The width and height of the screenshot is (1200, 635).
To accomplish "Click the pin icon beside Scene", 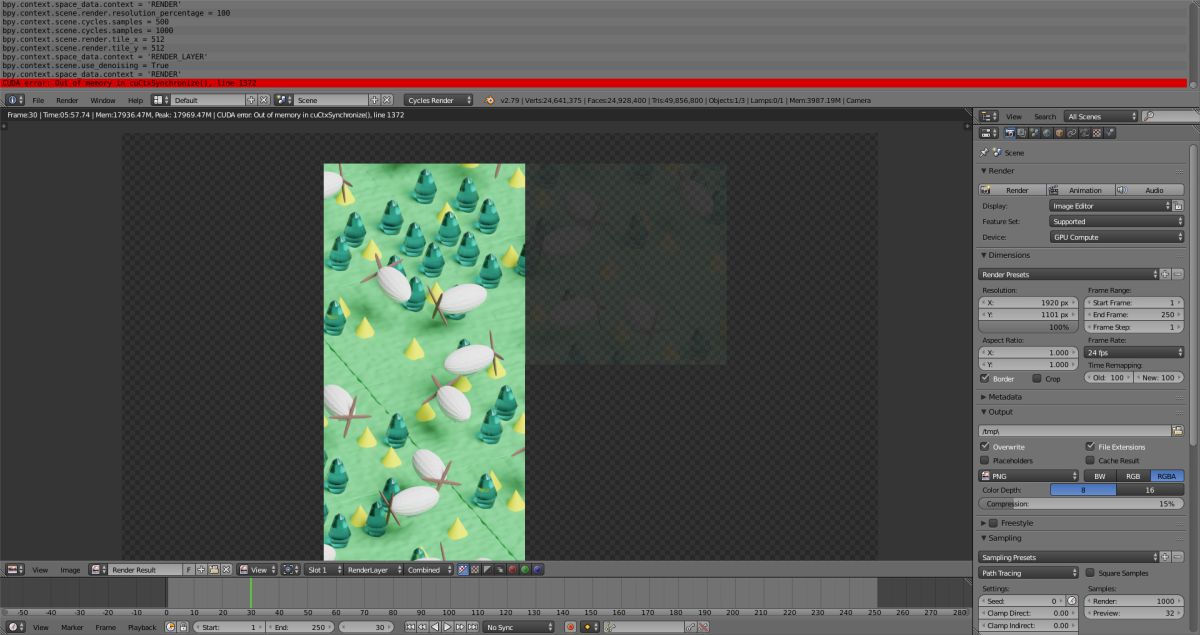I will pyautogui.click(x=984, y=153).
